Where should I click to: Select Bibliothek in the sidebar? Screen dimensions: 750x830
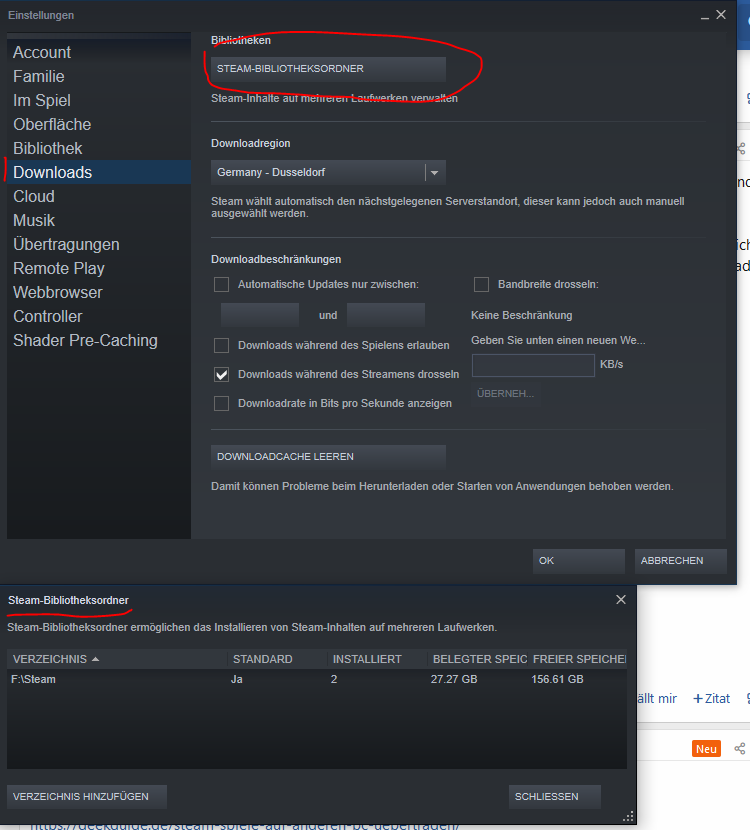pyautogui.click(x=98, y=148)
